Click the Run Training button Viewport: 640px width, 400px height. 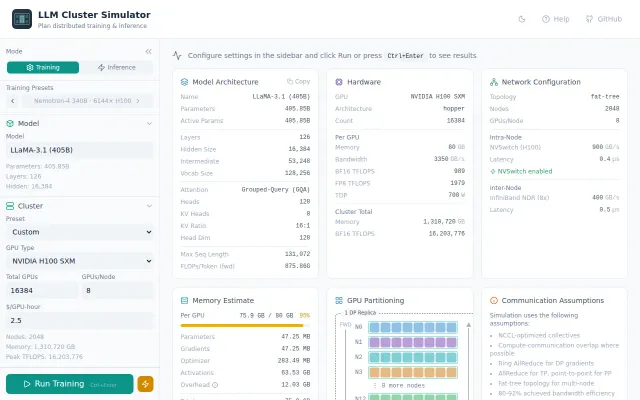click(69, 384)
